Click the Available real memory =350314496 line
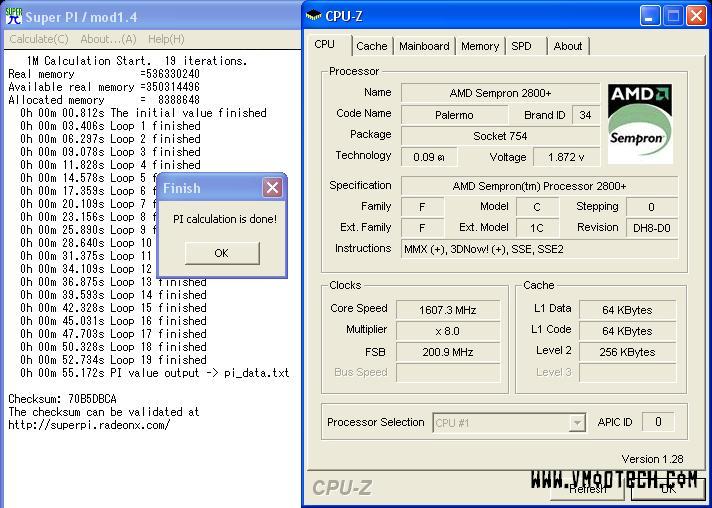The image size is (712, 508). pos(104,87)
